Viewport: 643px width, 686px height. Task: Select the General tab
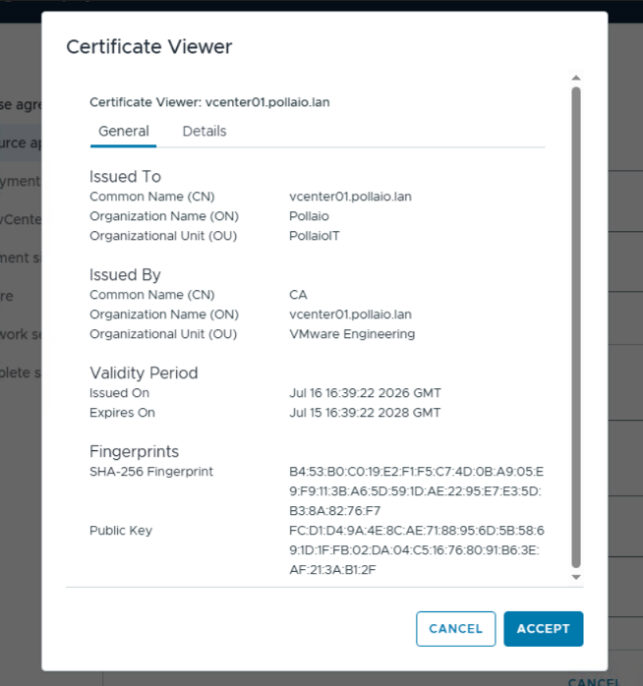point(123,131)
